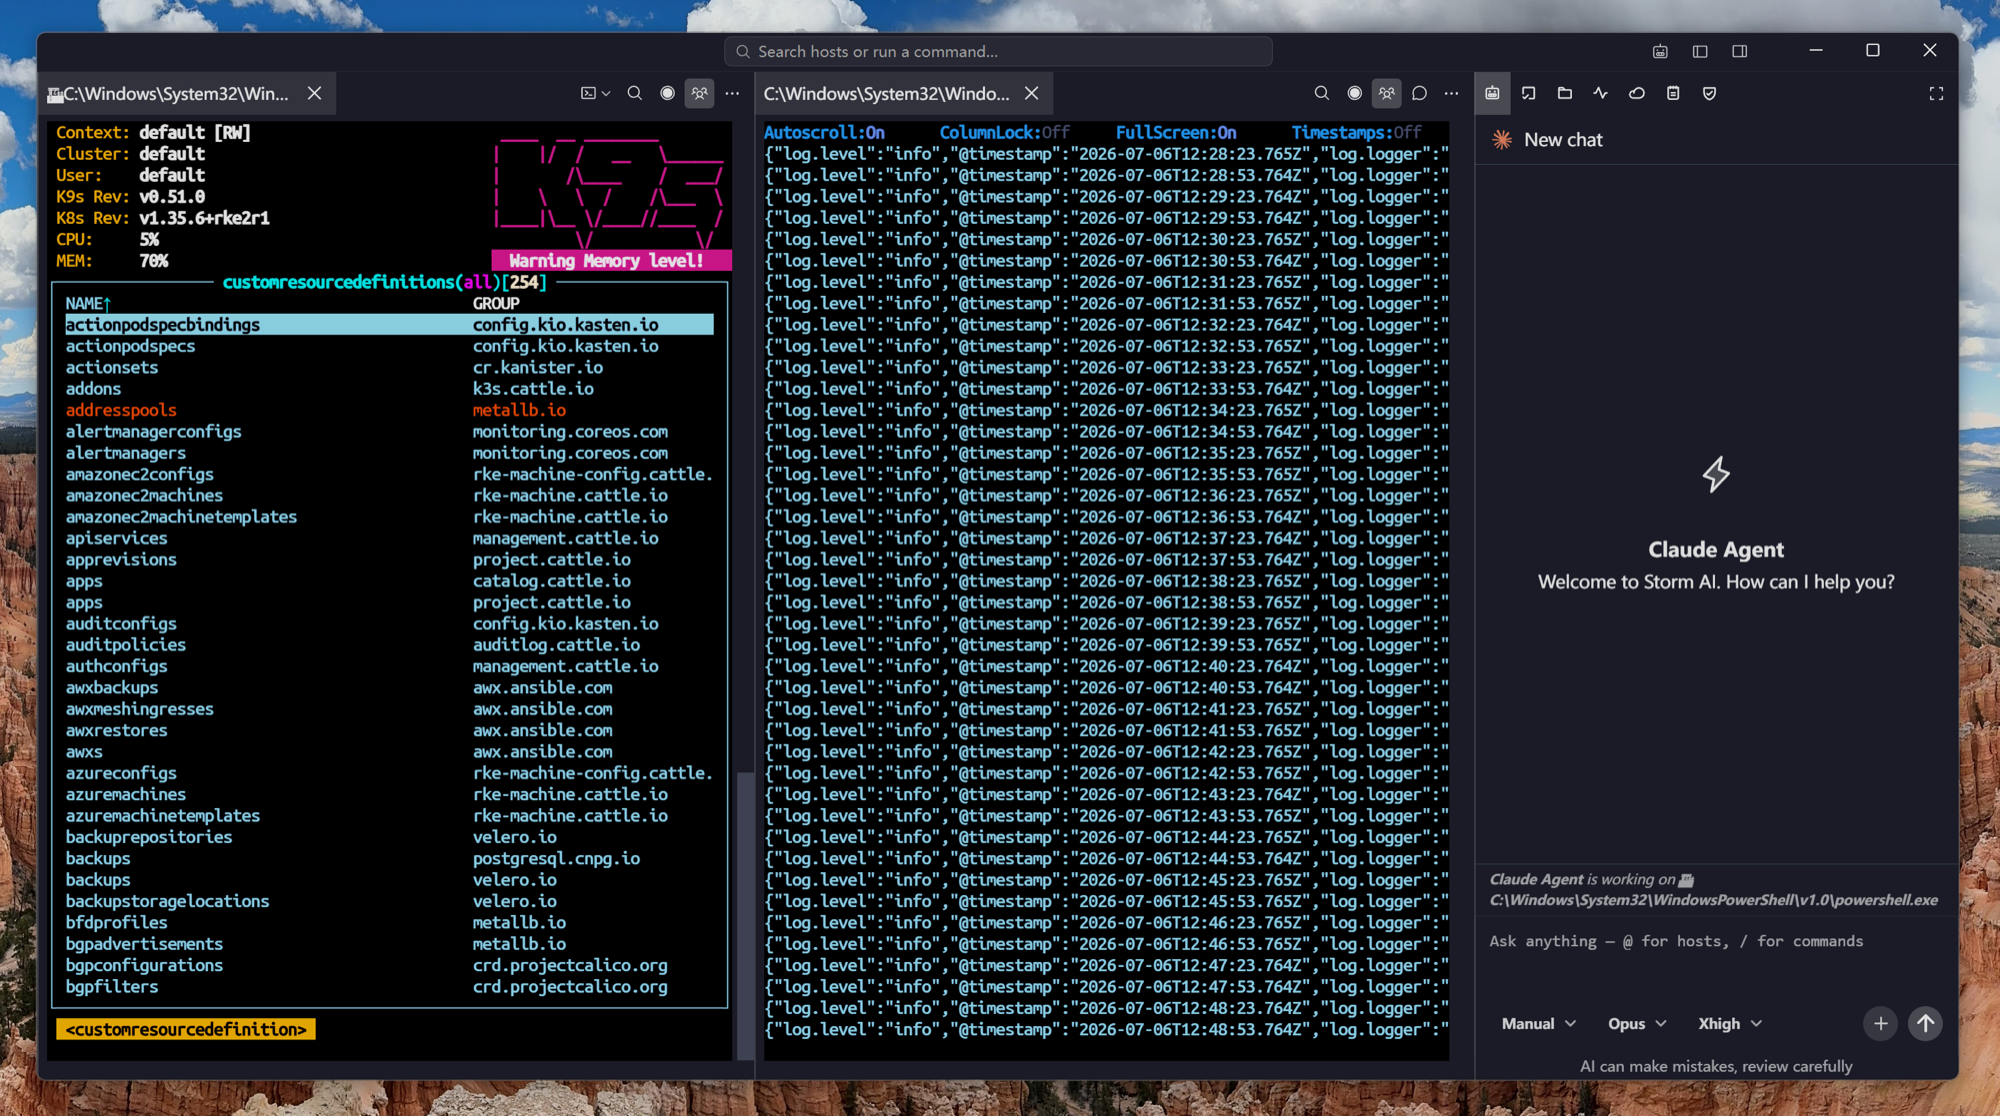Toggle the broadcast group icon in left pane

pos(699,93)
